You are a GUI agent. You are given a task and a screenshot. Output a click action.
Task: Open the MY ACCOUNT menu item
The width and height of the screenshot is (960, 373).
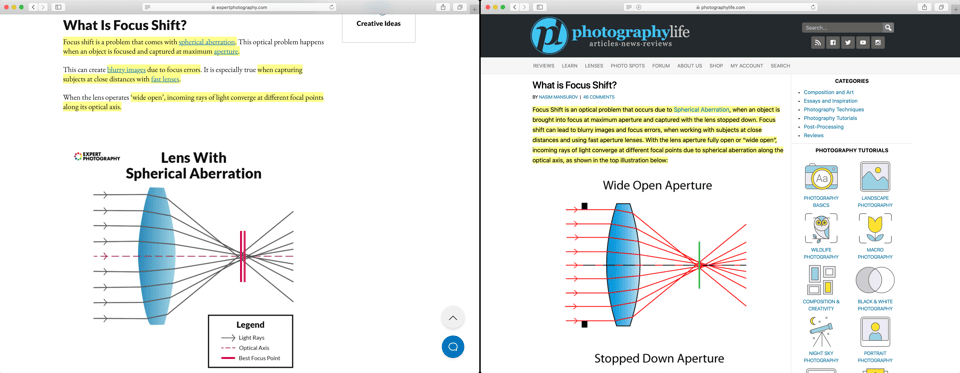[746, 66]
